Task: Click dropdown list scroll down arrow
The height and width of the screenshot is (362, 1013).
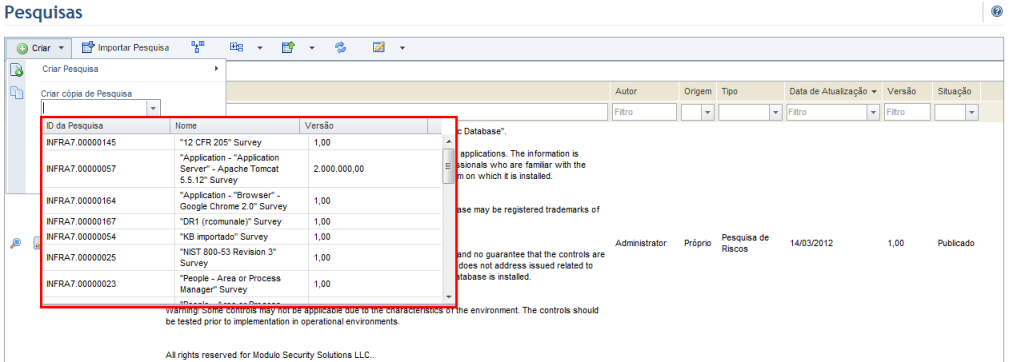Action: [449, 297]
